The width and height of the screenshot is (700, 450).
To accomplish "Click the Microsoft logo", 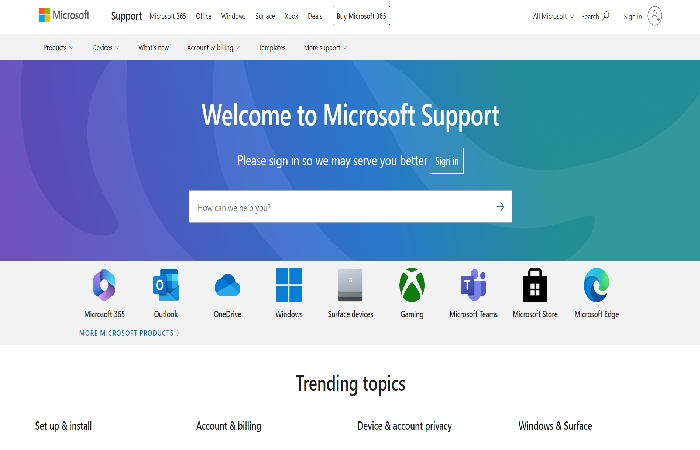I will point(64,15).
